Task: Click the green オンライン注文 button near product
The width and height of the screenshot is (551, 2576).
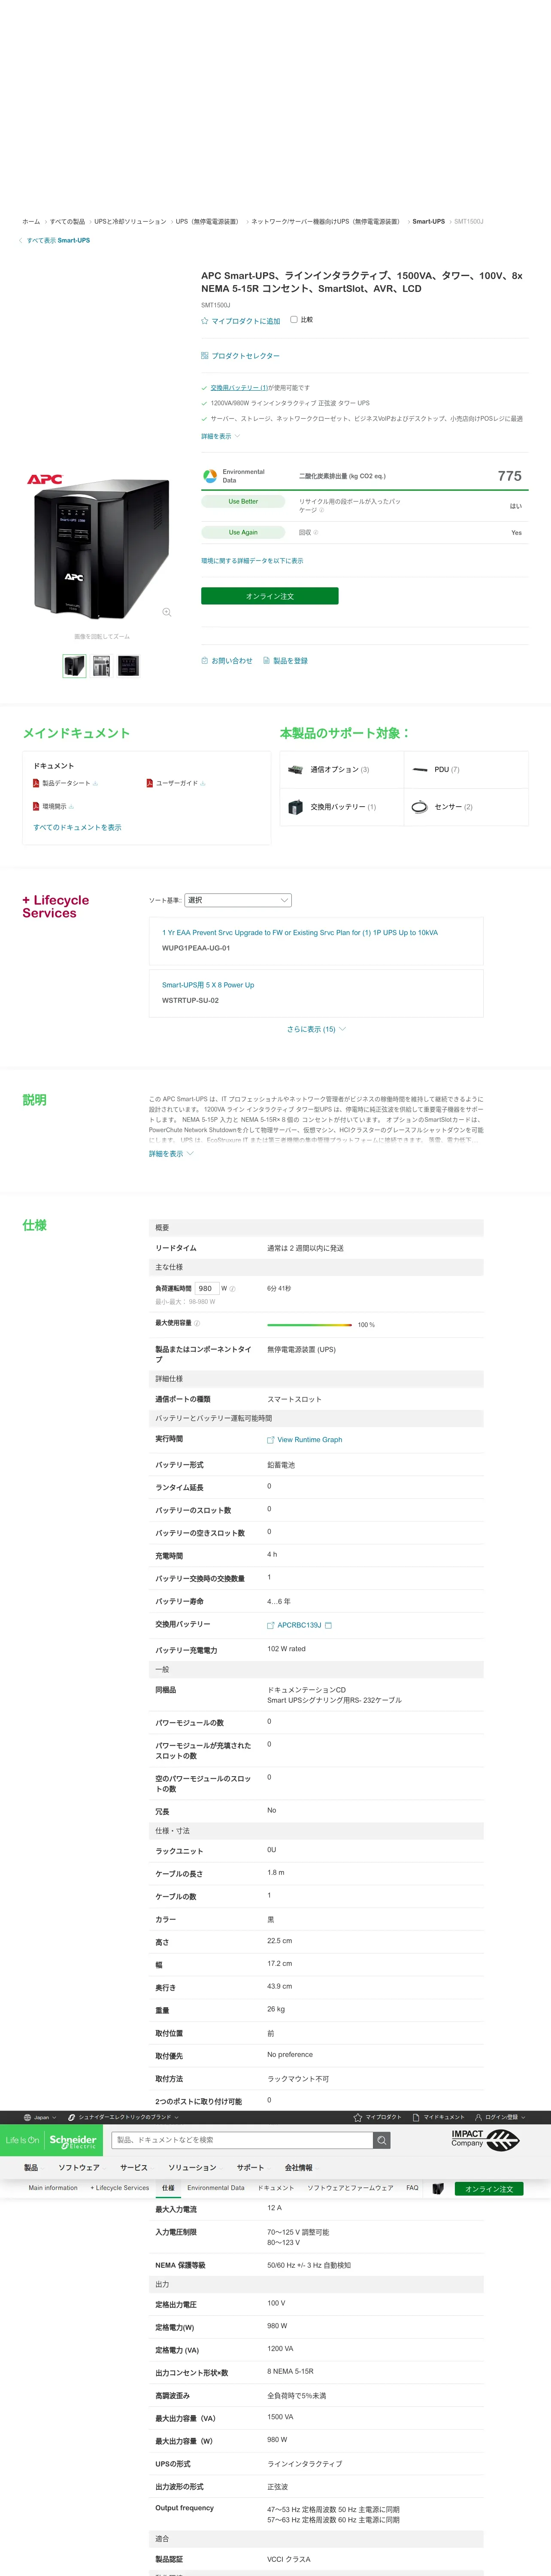Action: [x=270, y=596]
